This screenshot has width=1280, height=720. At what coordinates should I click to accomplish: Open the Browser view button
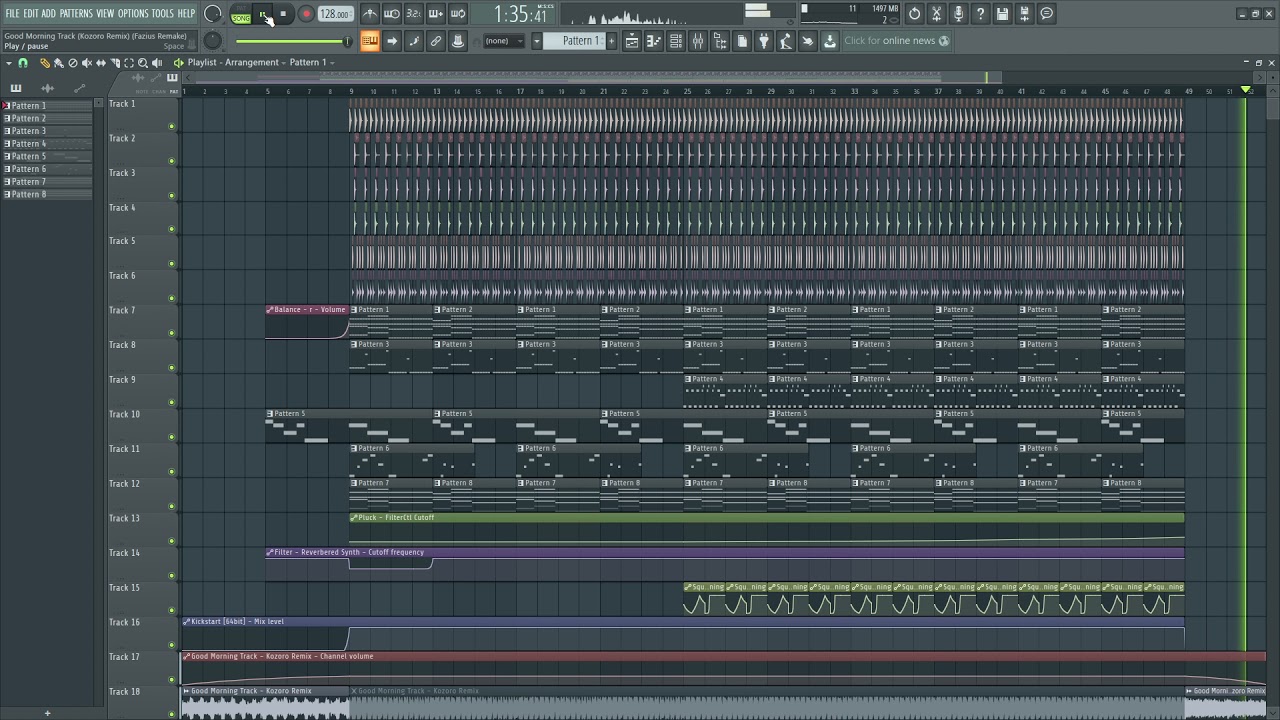720,41
